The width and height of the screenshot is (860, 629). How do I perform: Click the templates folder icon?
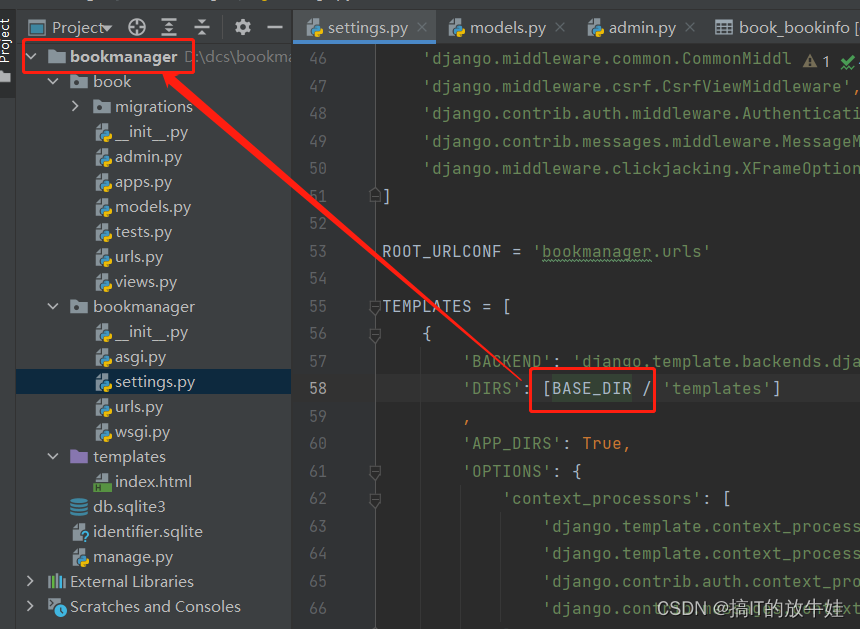(79, 456)
